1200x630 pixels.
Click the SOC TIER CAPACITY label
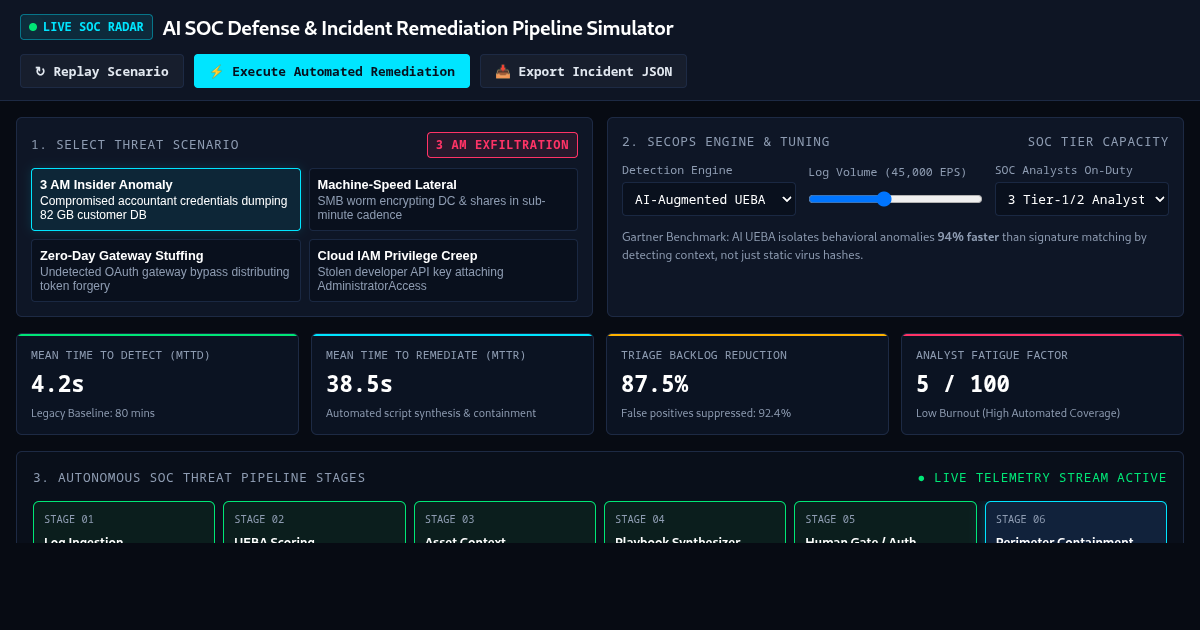(1098, 142)
